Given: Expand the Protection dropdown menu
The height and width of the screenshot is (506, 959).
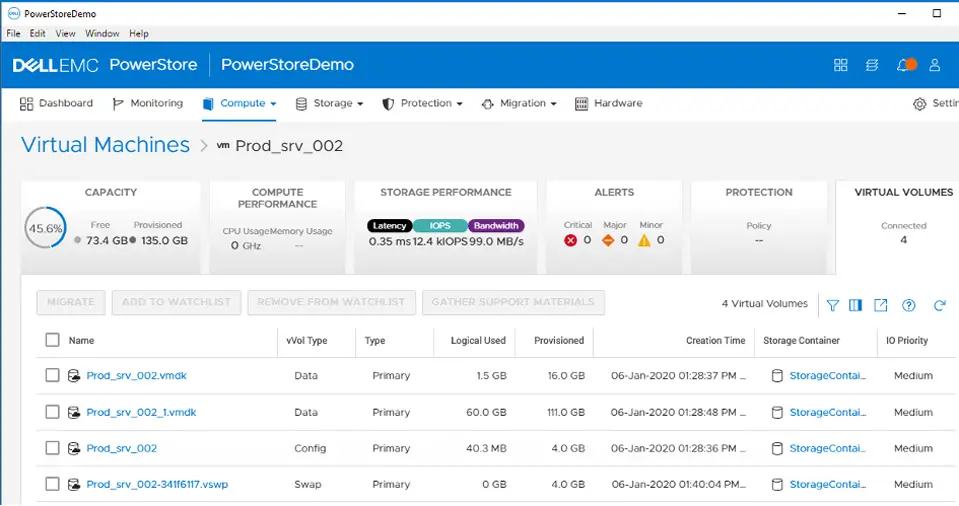Looking at the screenshot, I should coord(422,103).
